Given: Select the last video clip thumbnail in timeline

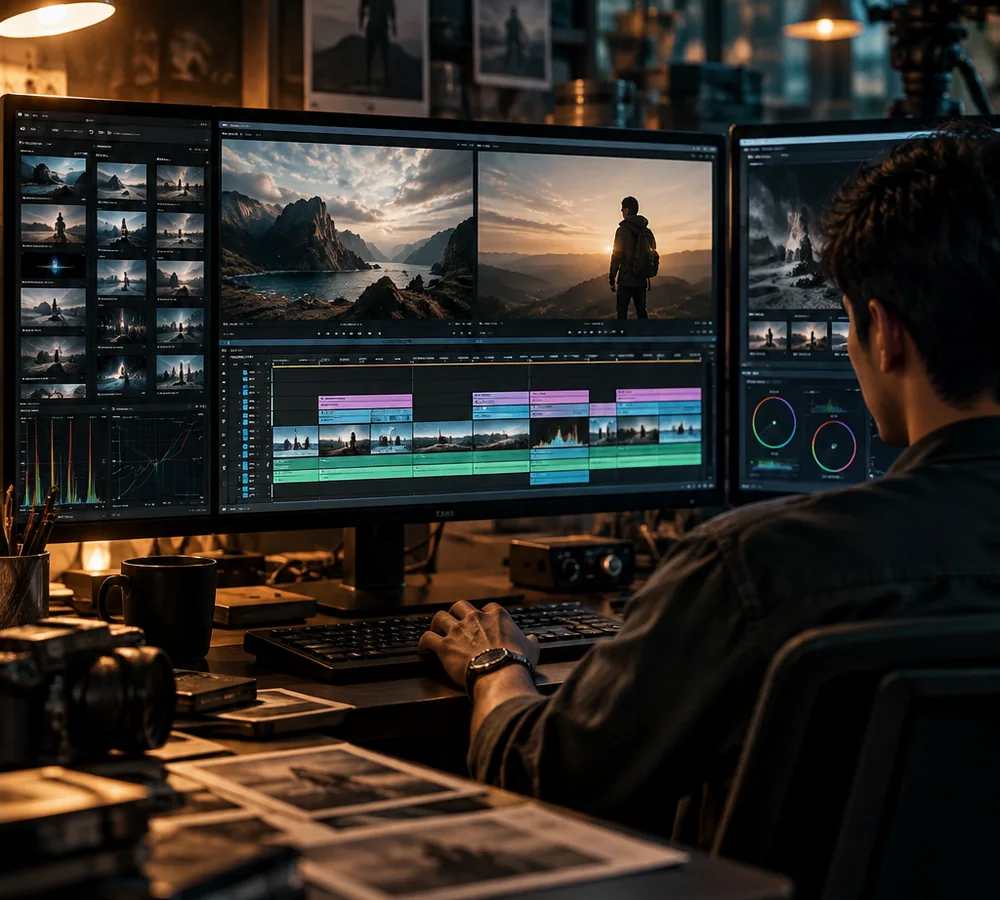Looking at the screenshot, I should 680,429.
